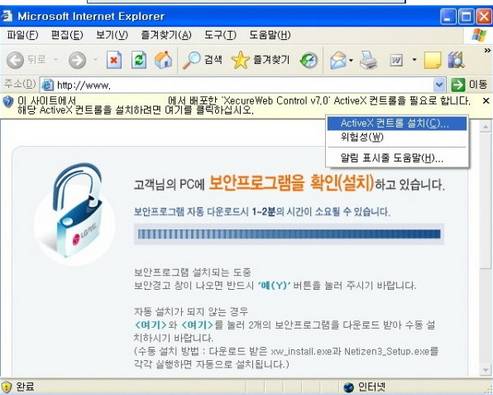Click the Windows flag logo
This screenshot has height=395, width=493.
click(x=479, y=35)
